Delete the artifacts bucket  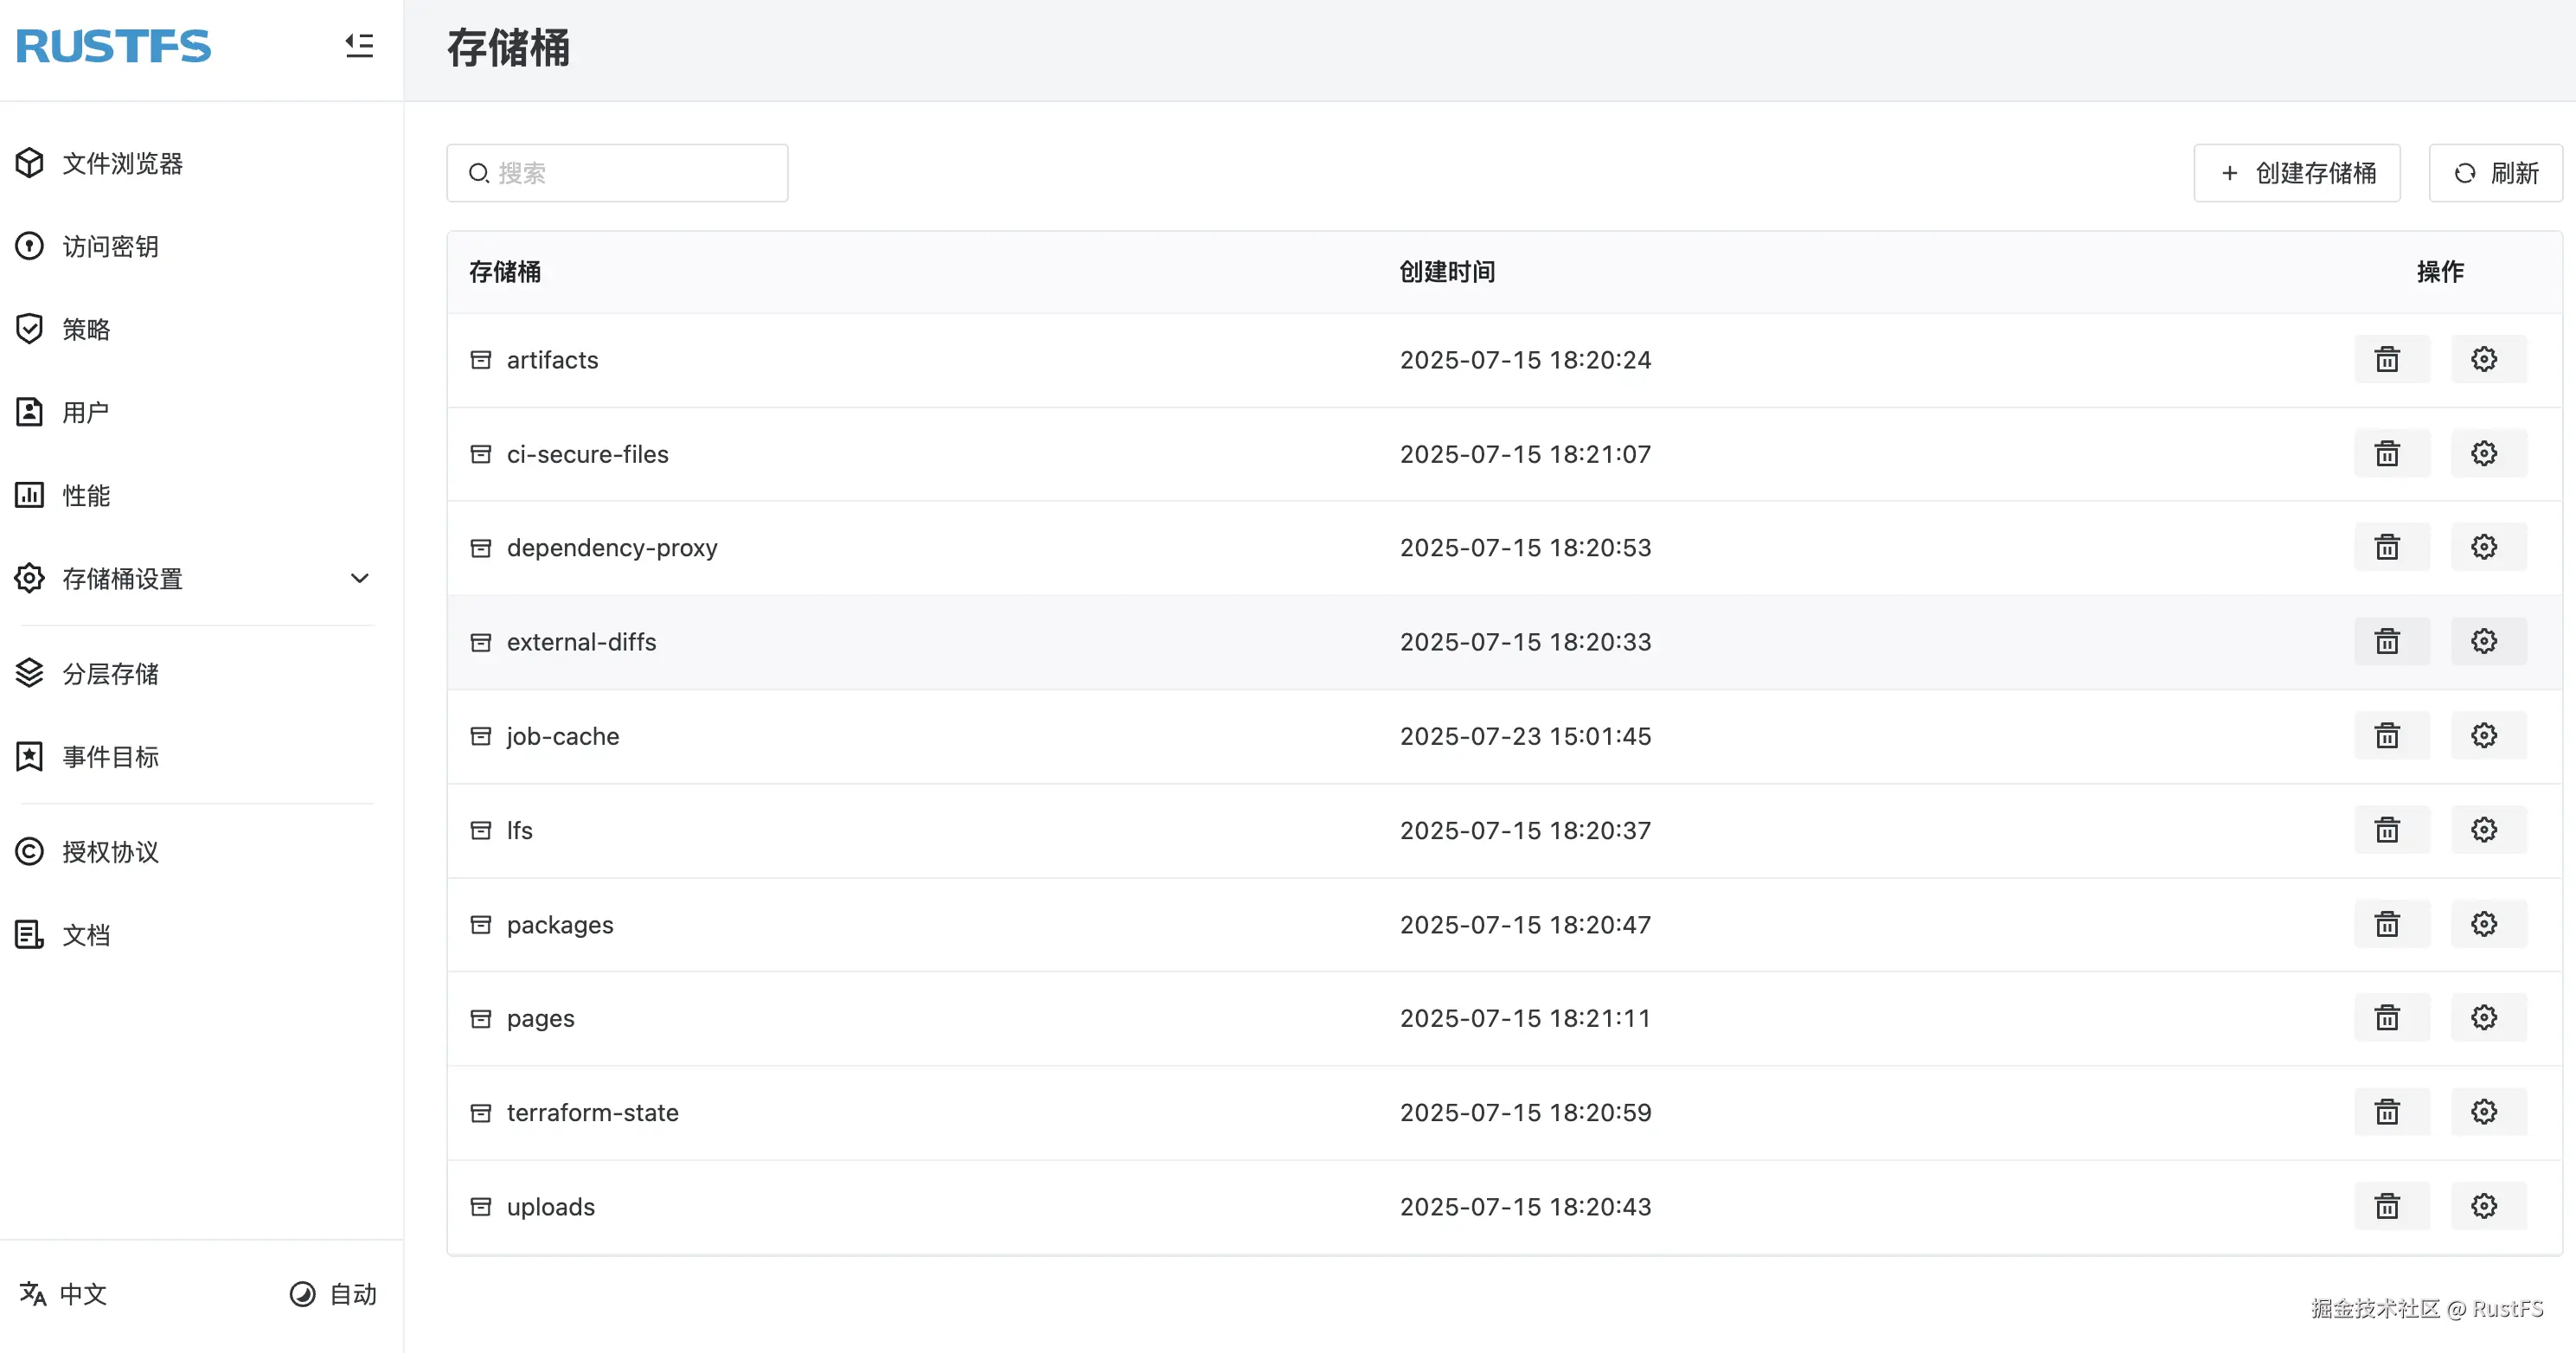tap(2387, 360)
